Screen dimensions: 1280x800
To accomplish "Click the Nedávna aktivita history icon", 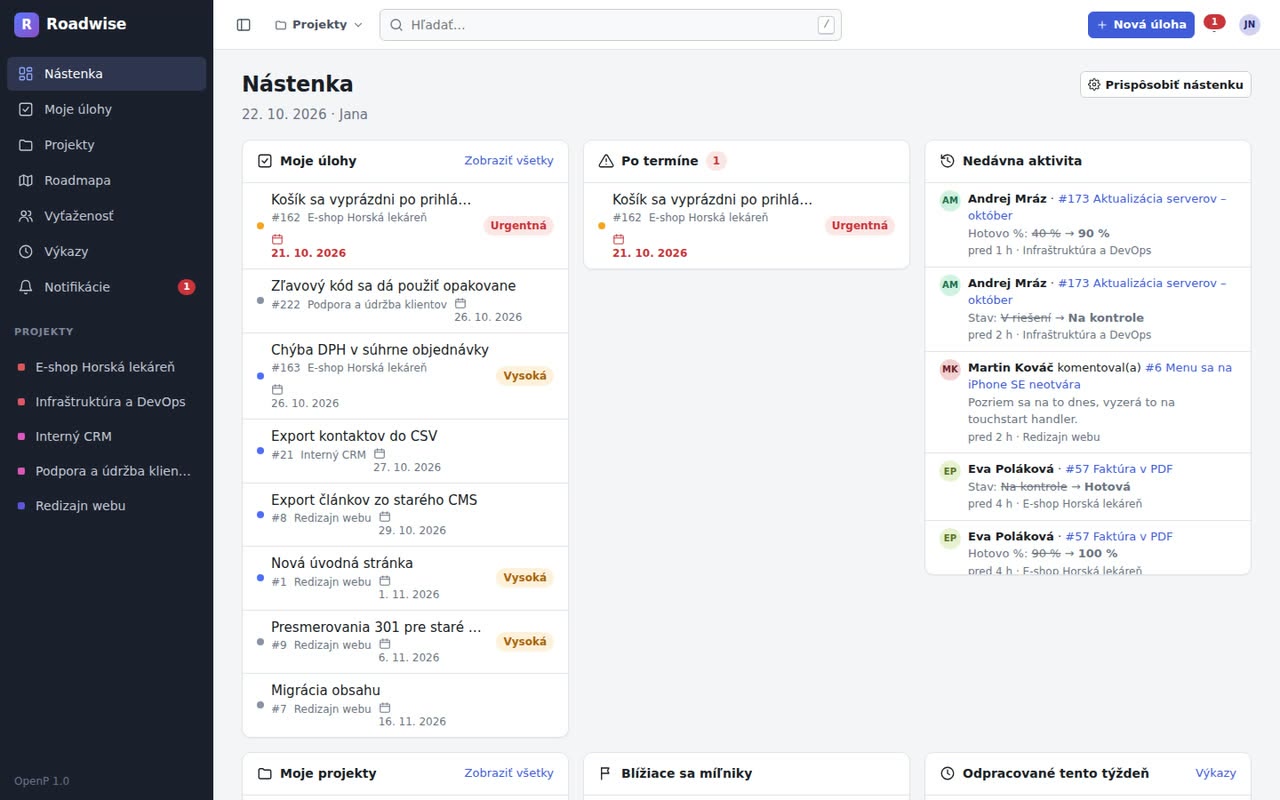I will [x=947, y=161].
